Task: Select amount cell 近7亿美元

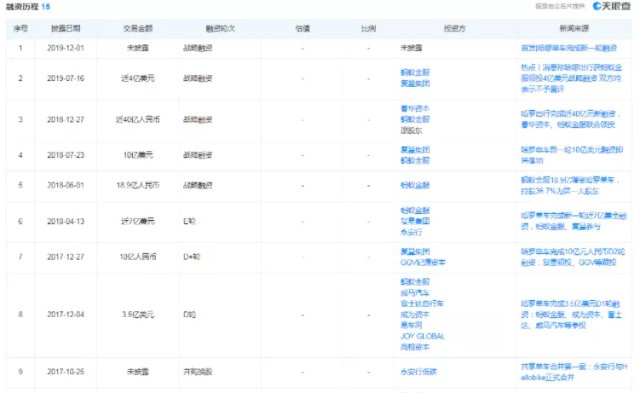Action: (138, 221)
